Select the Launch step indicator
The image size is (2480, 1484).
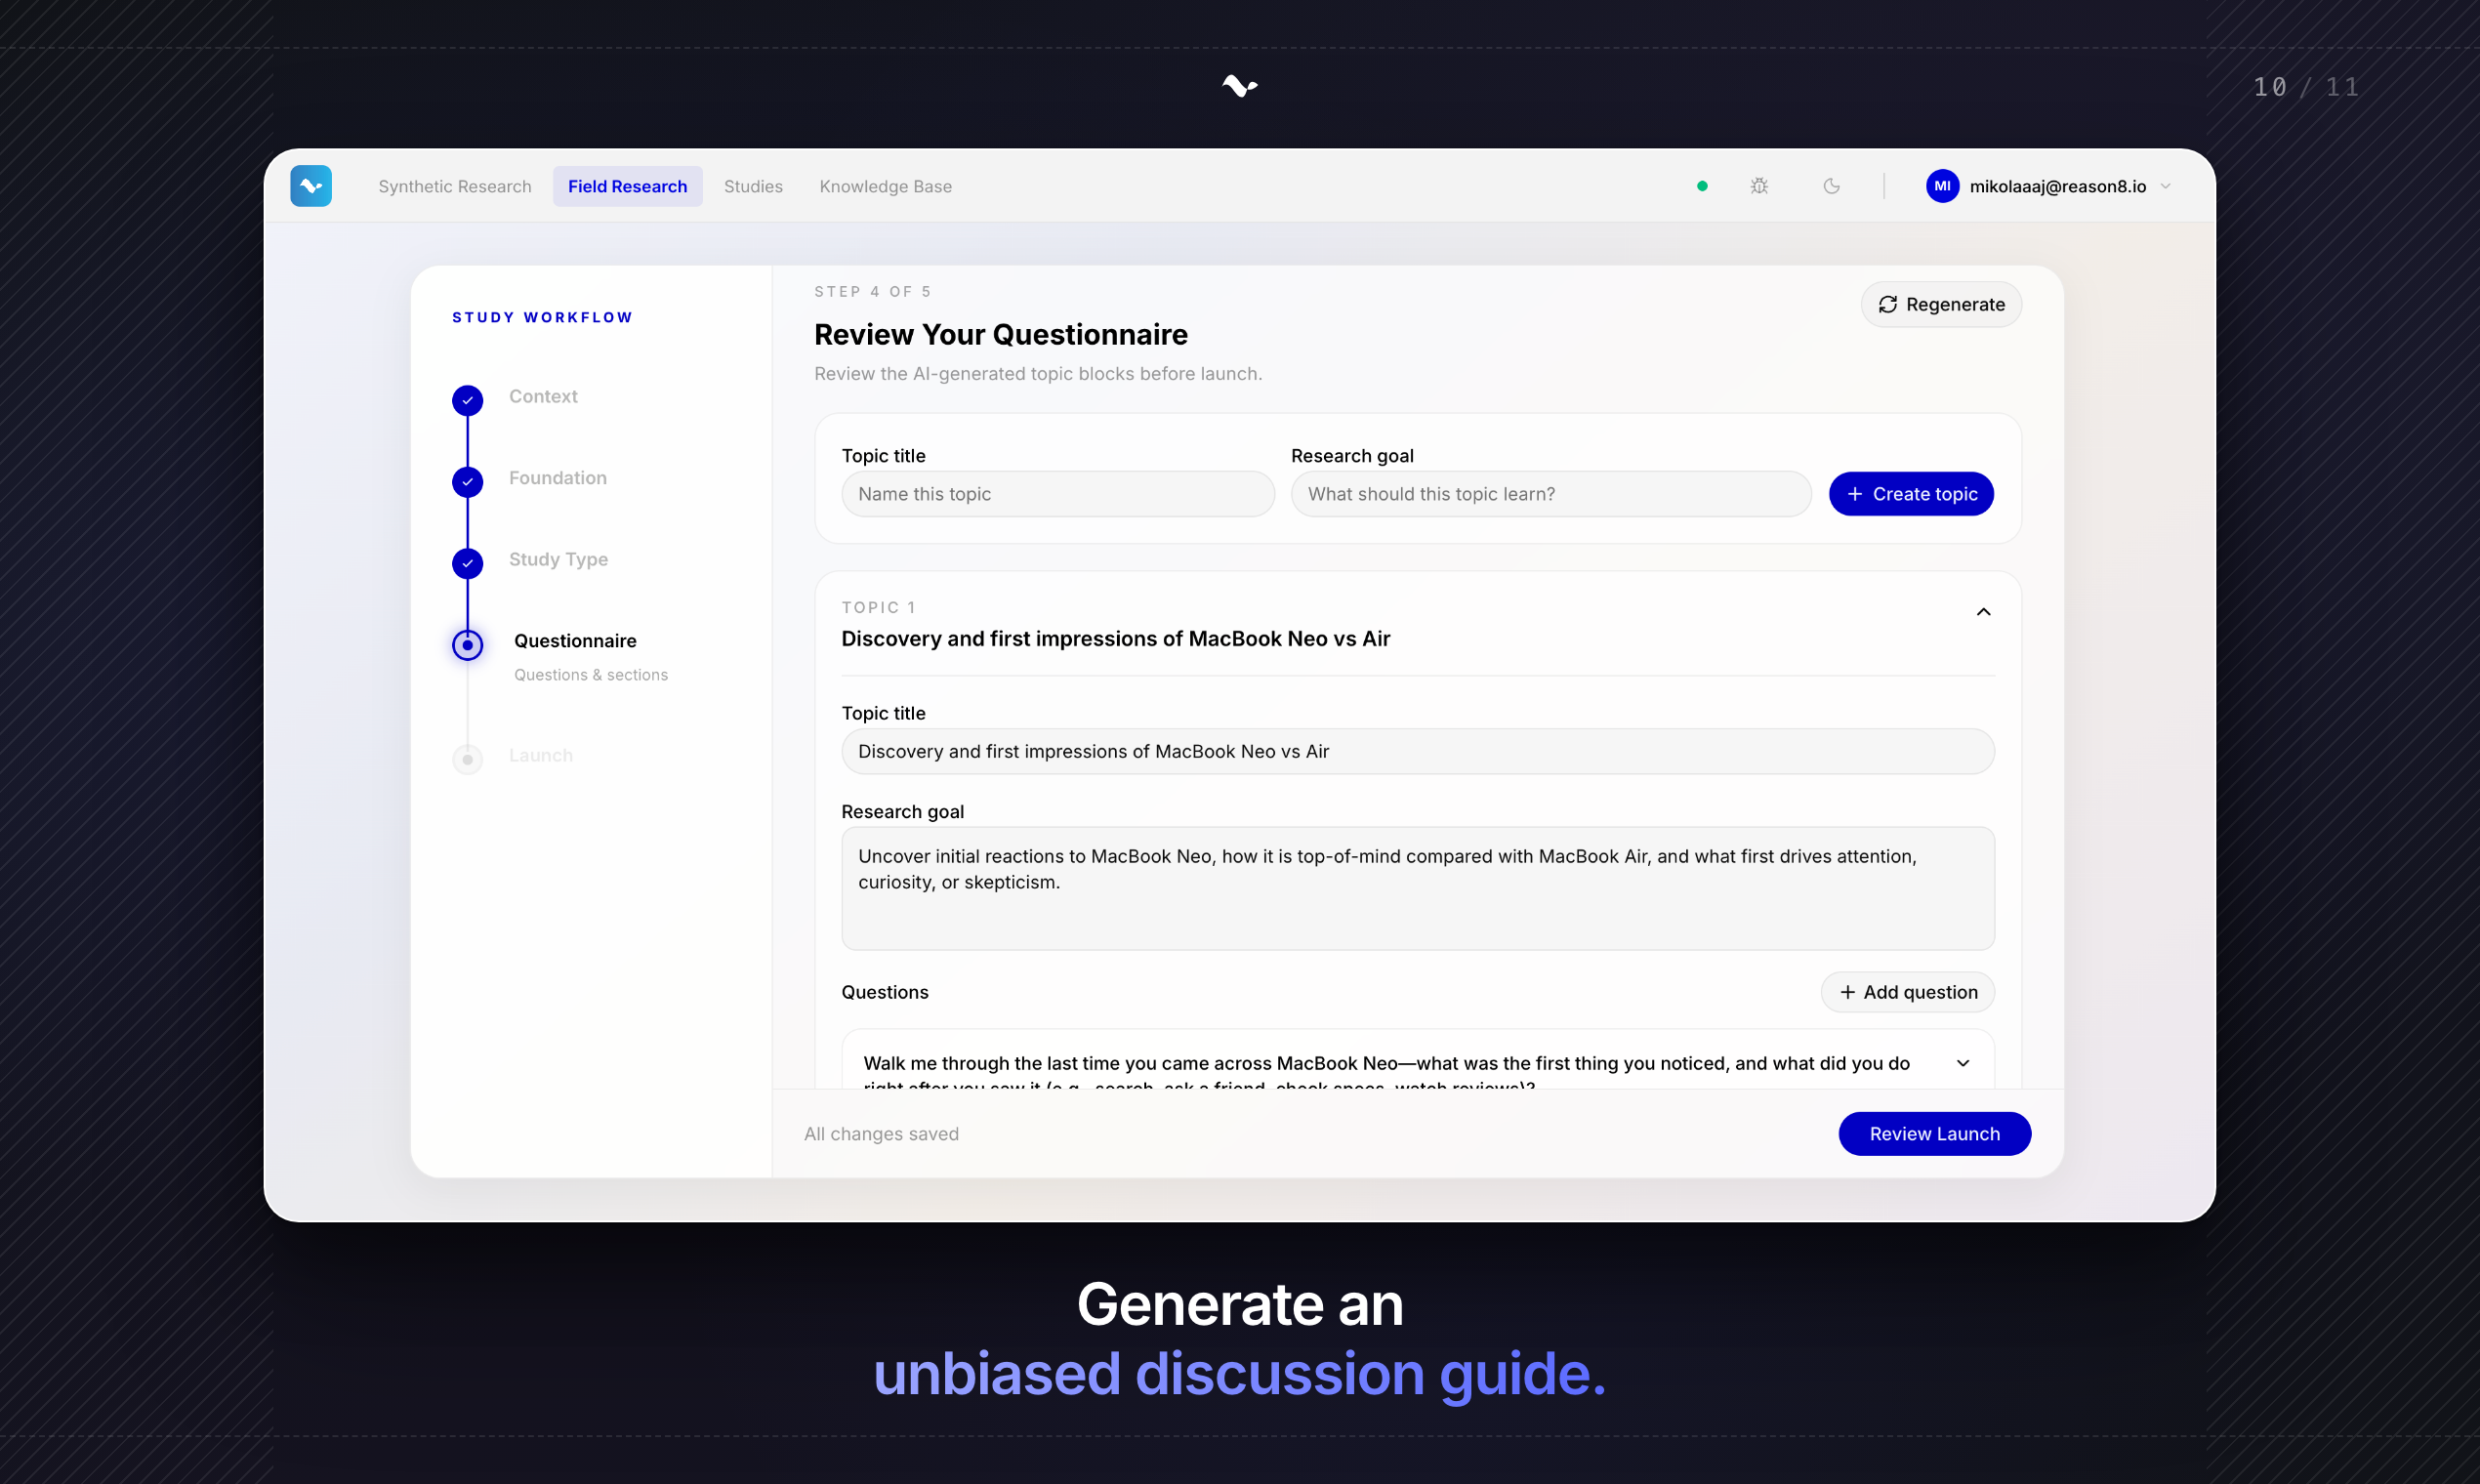pos(467,759)
